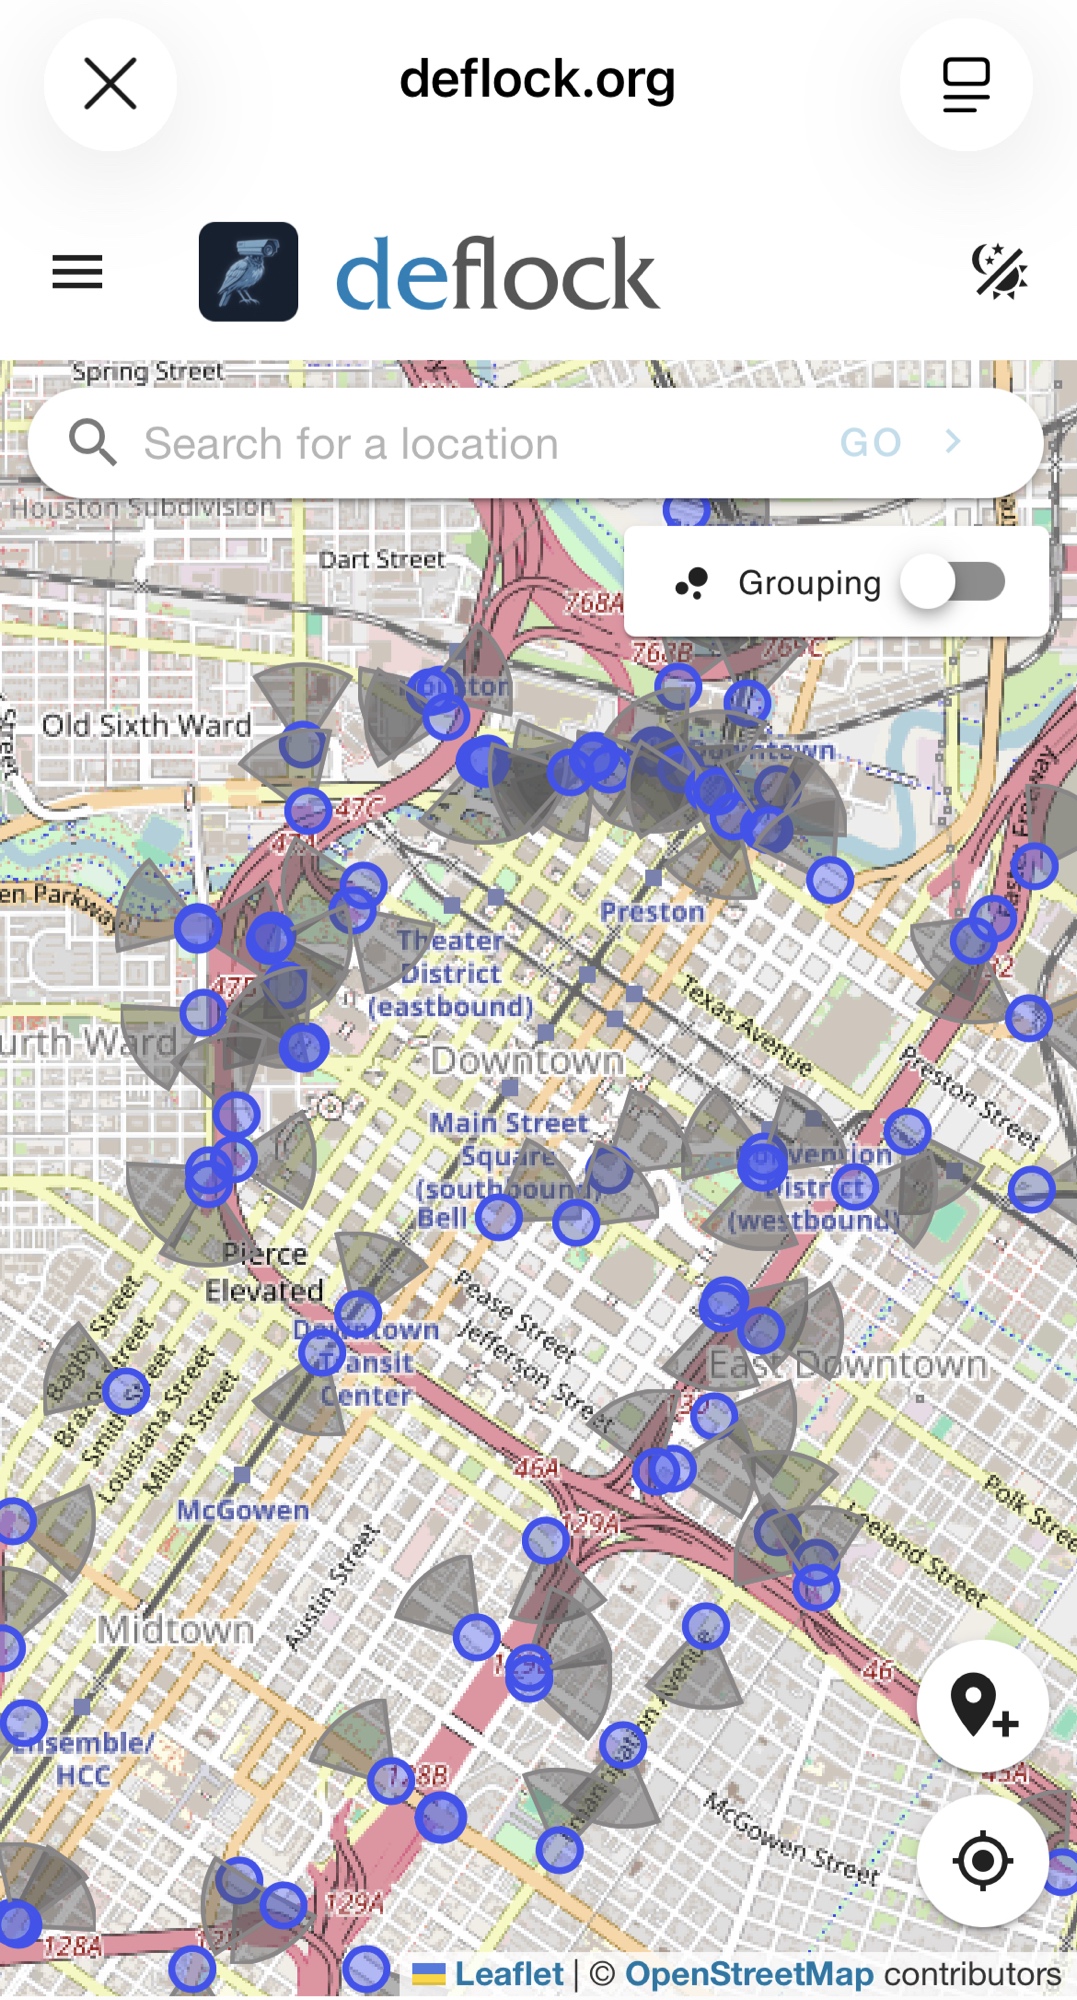Screen dimensions: 1077x2000
Task: Open the OpenStreetMap contributors link
Action: click(748, 1974)
